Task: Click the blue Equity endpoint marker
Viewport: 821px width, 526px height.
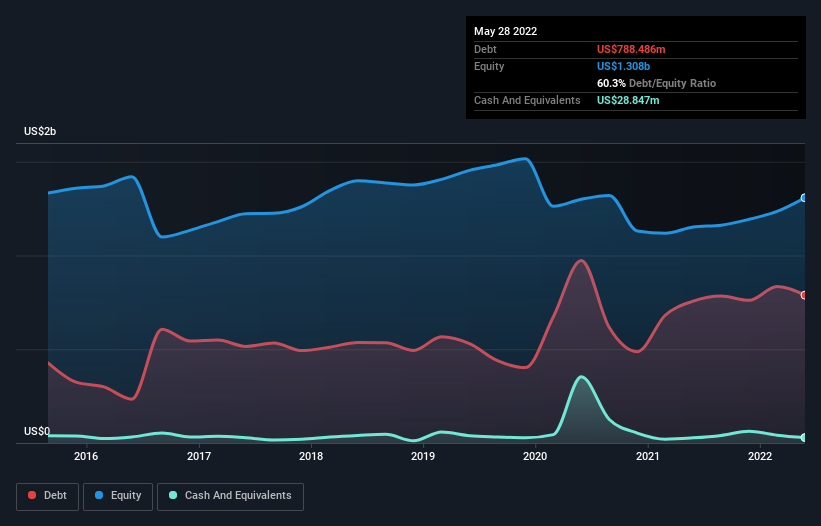Action: pos(804,198)
